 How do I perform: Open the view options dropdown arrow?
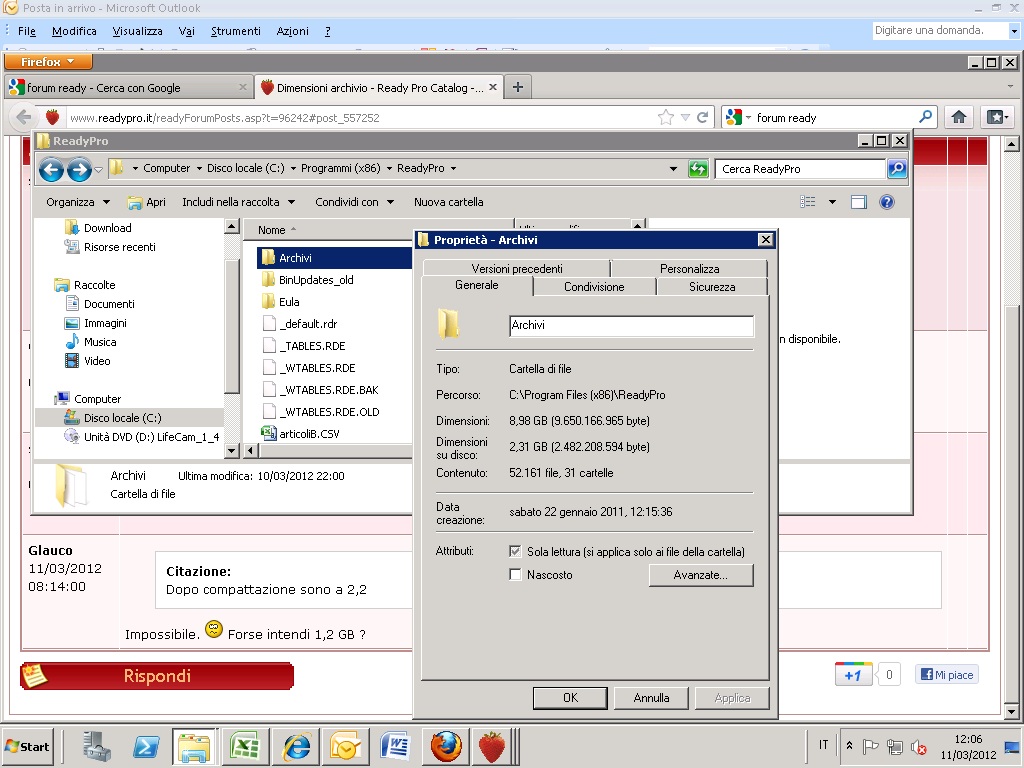[832, 202]
